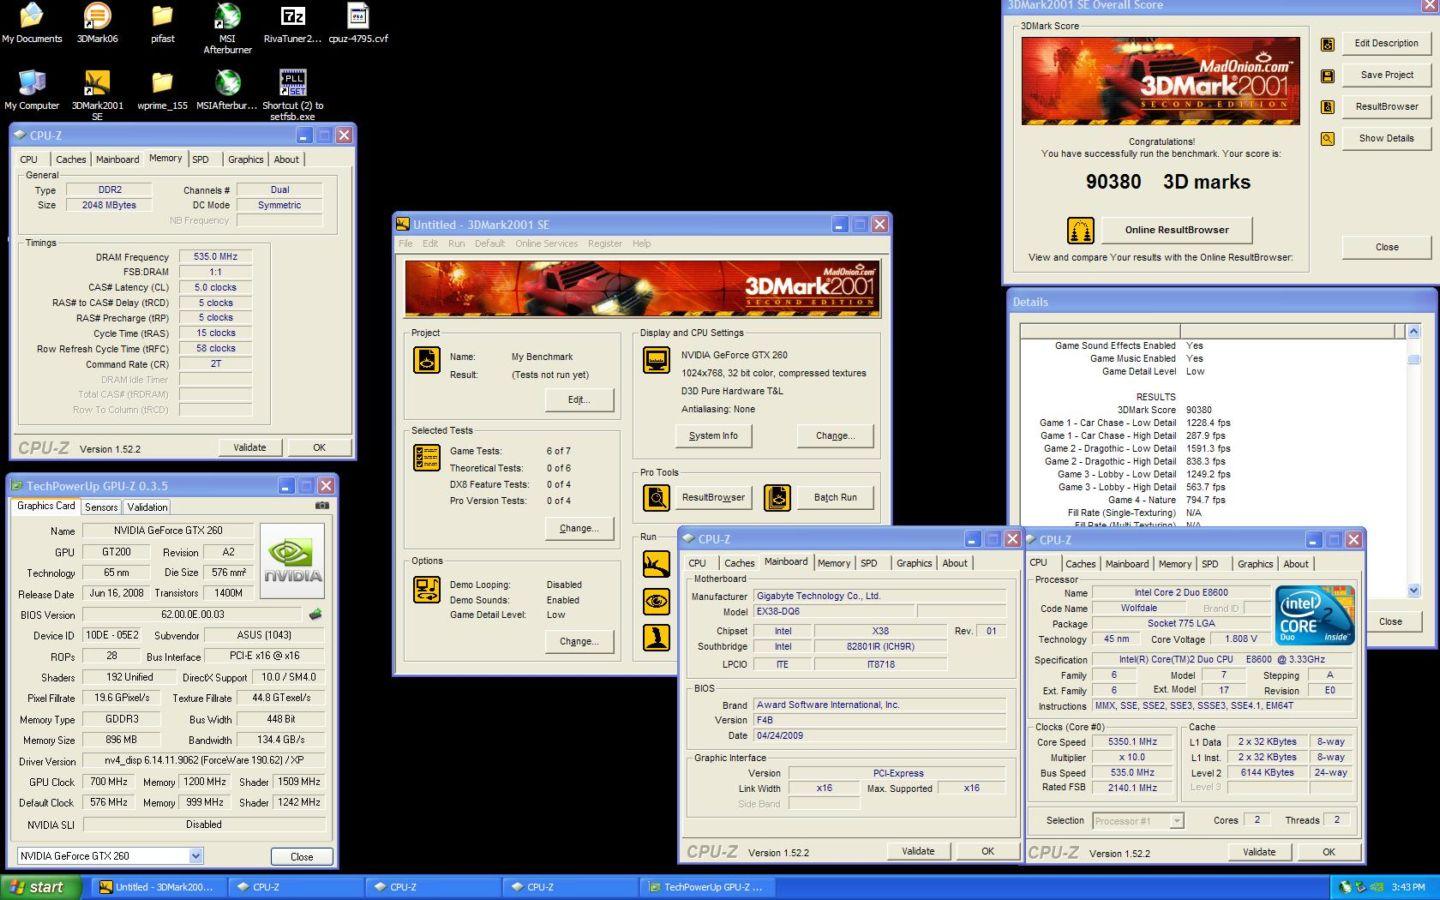Open the Run menu in 3DMark2001 SE
The height and width of the screenshot is (900, 1440).
(x=456, y=243)
